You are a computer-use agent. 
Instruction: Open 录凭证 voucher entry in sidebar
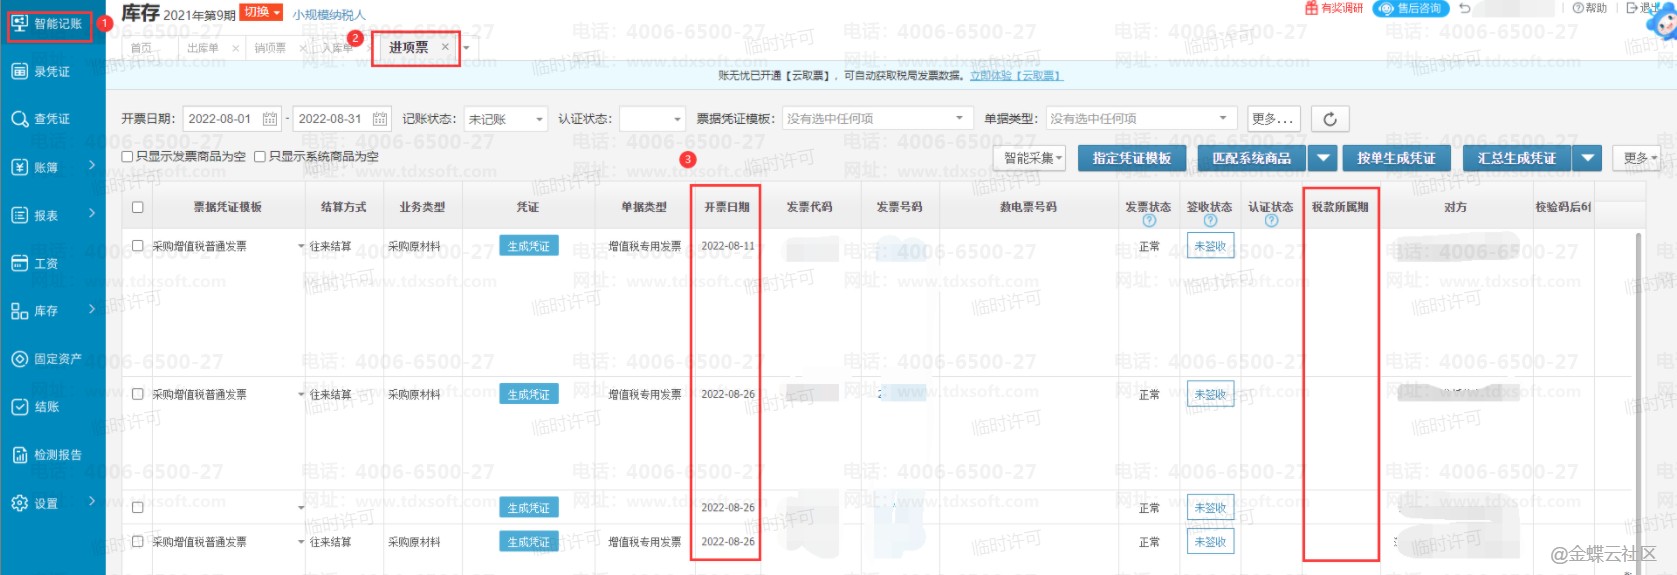[x=50, y=72]
